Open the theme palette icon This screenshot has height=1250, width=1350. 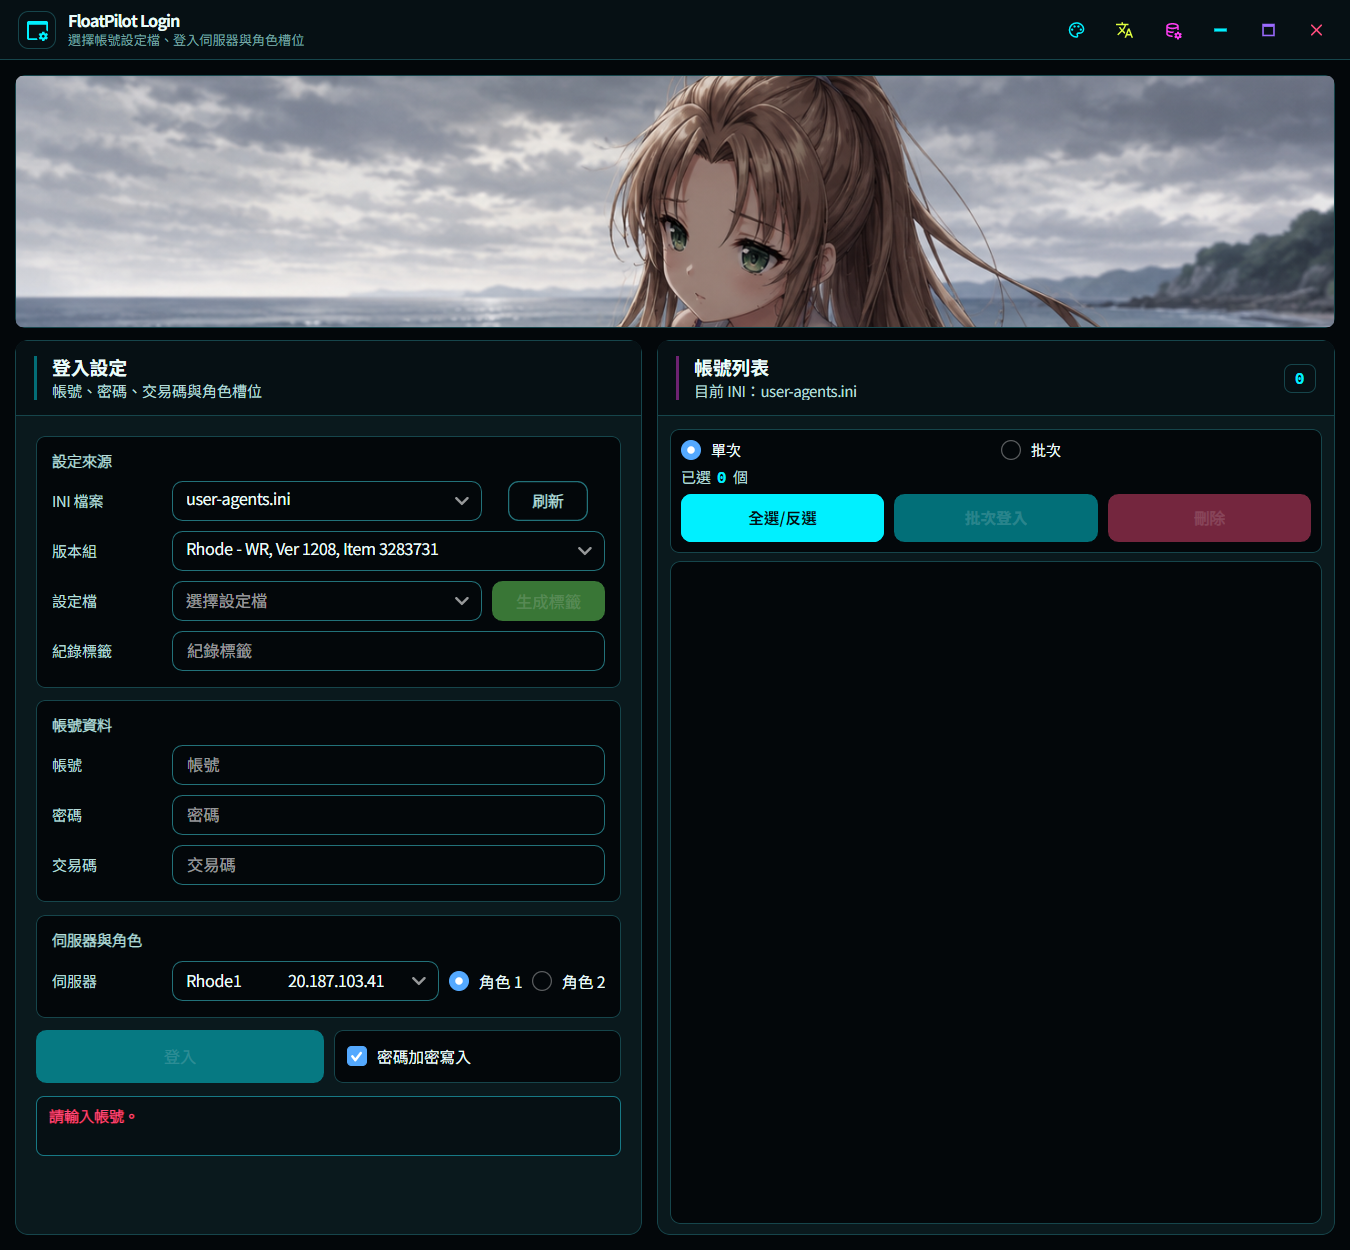point(1076,30)
